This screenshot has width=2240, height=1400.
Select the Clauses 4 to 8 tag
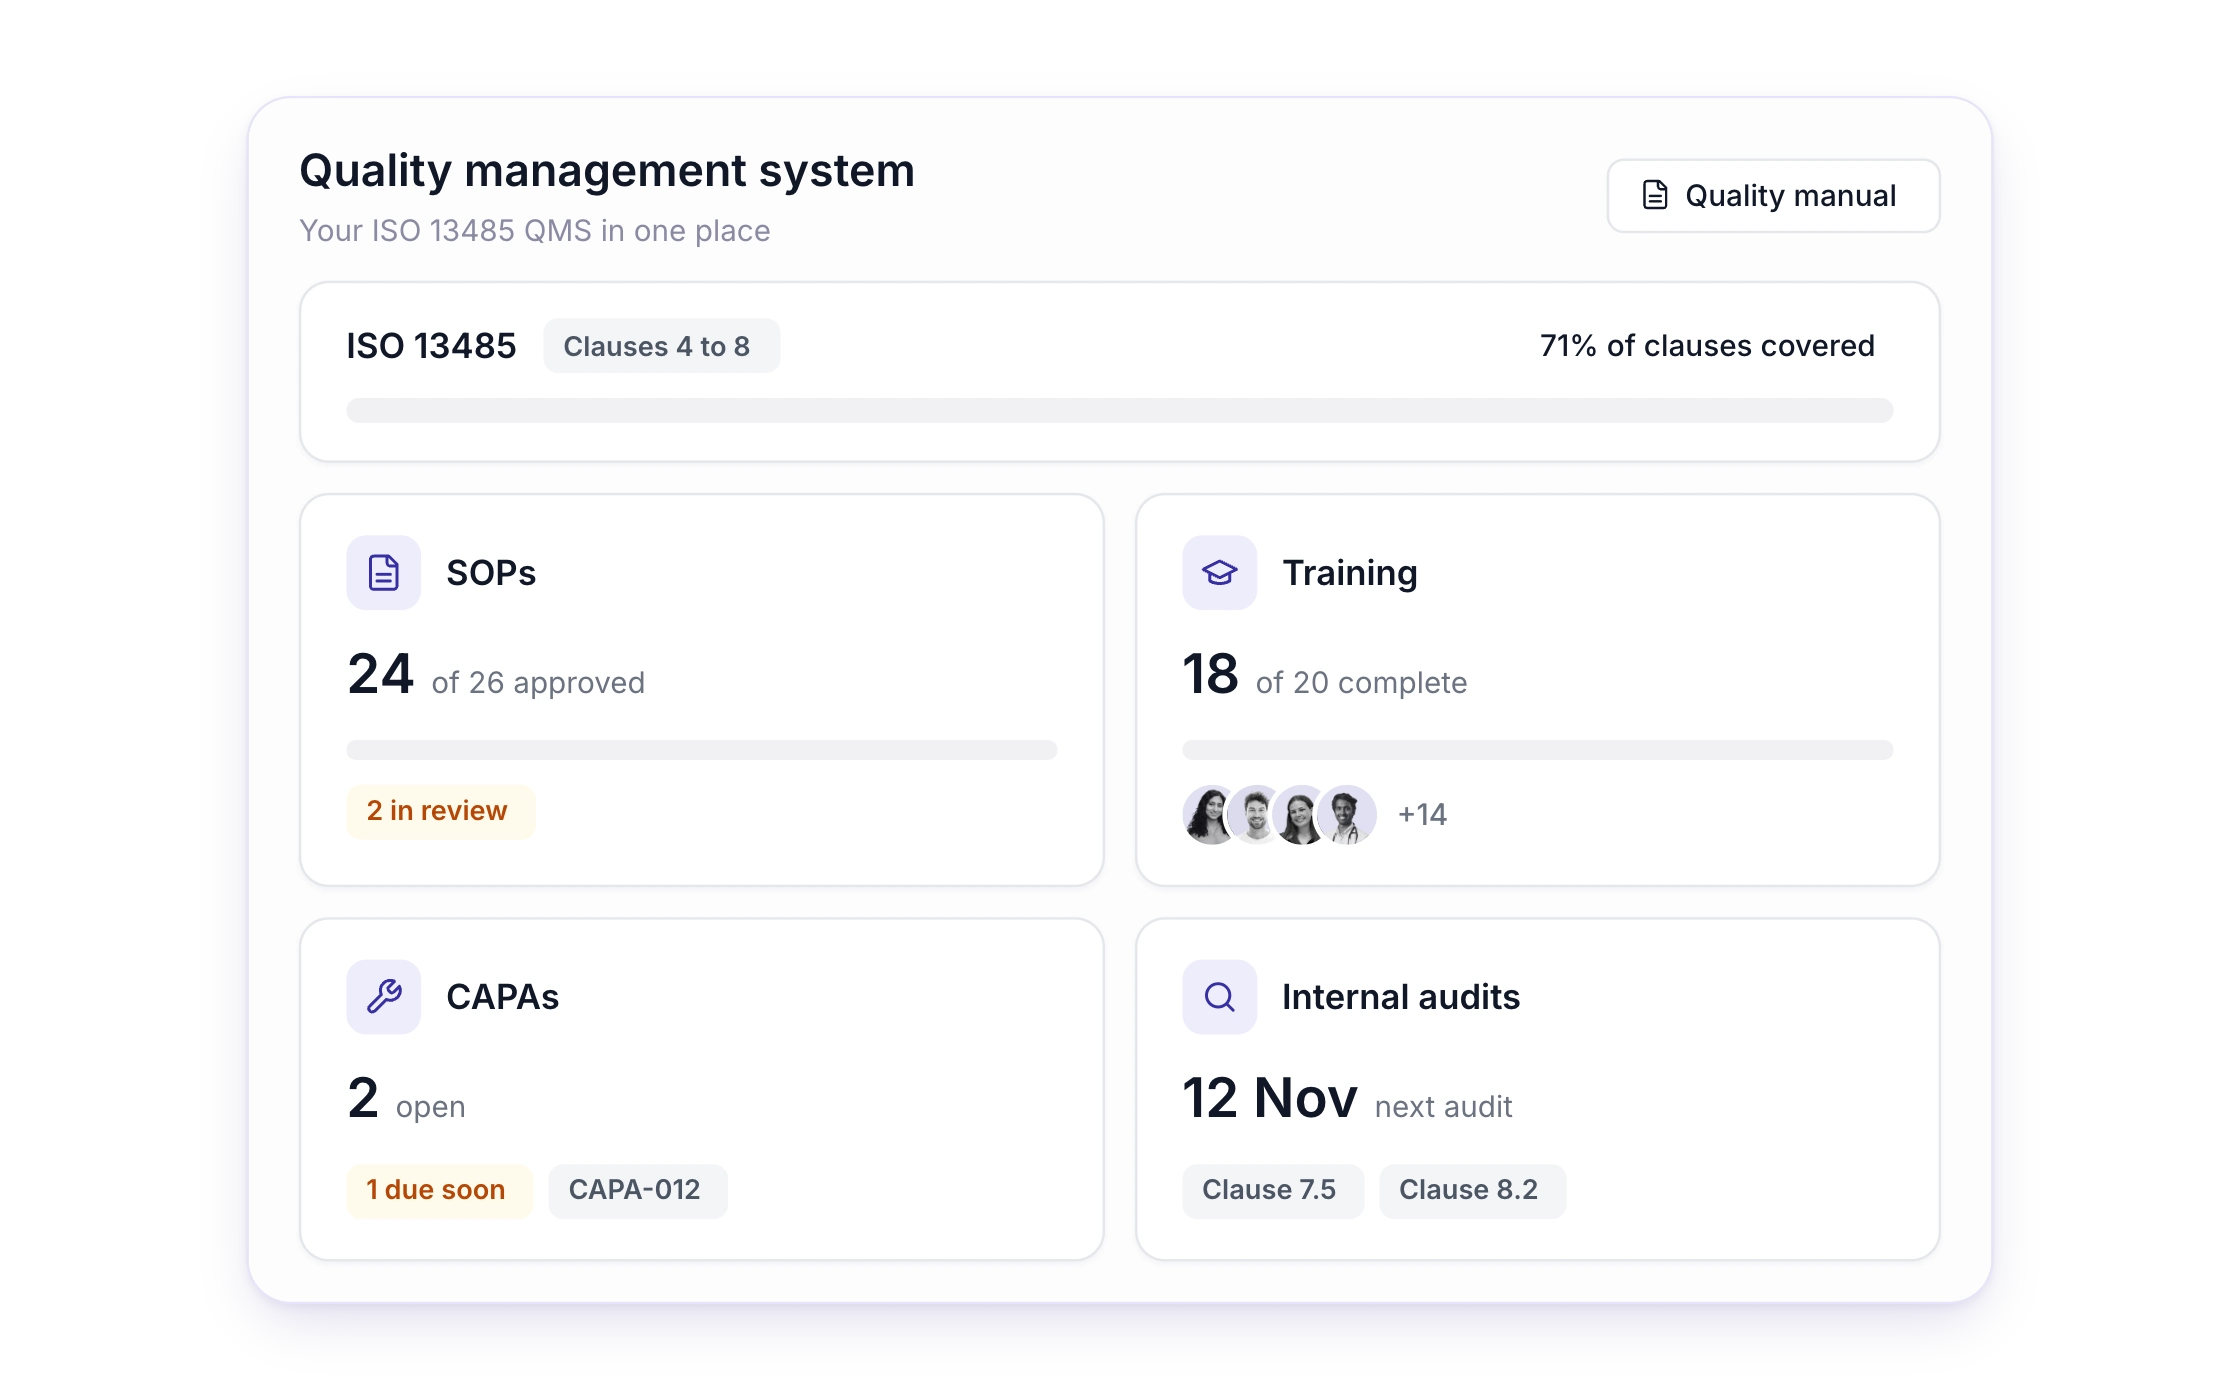tap(661, 346)
